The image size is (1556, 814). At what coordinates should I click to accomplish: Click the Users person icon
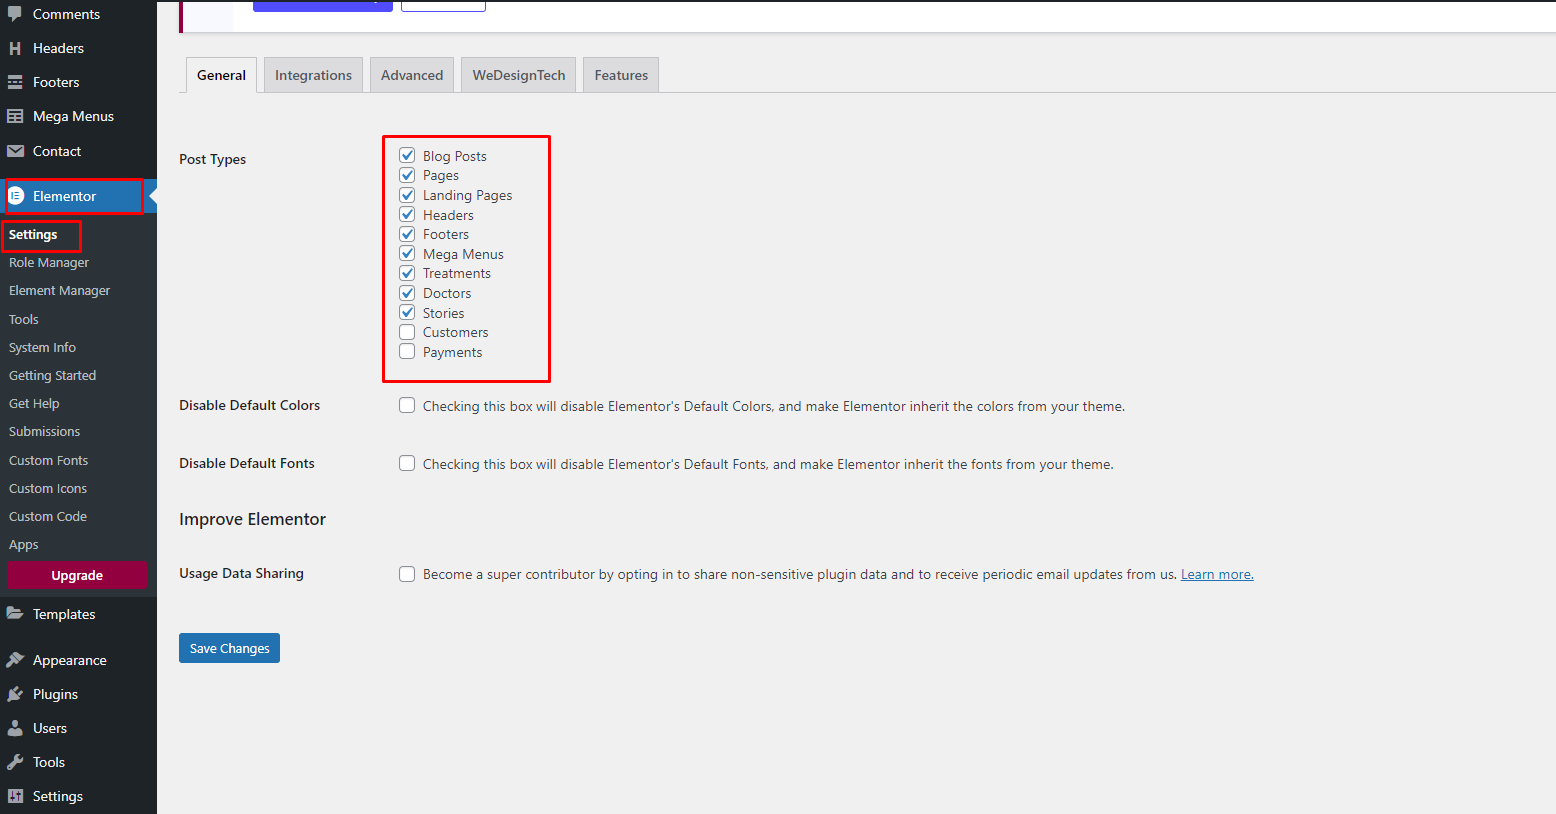15,728
